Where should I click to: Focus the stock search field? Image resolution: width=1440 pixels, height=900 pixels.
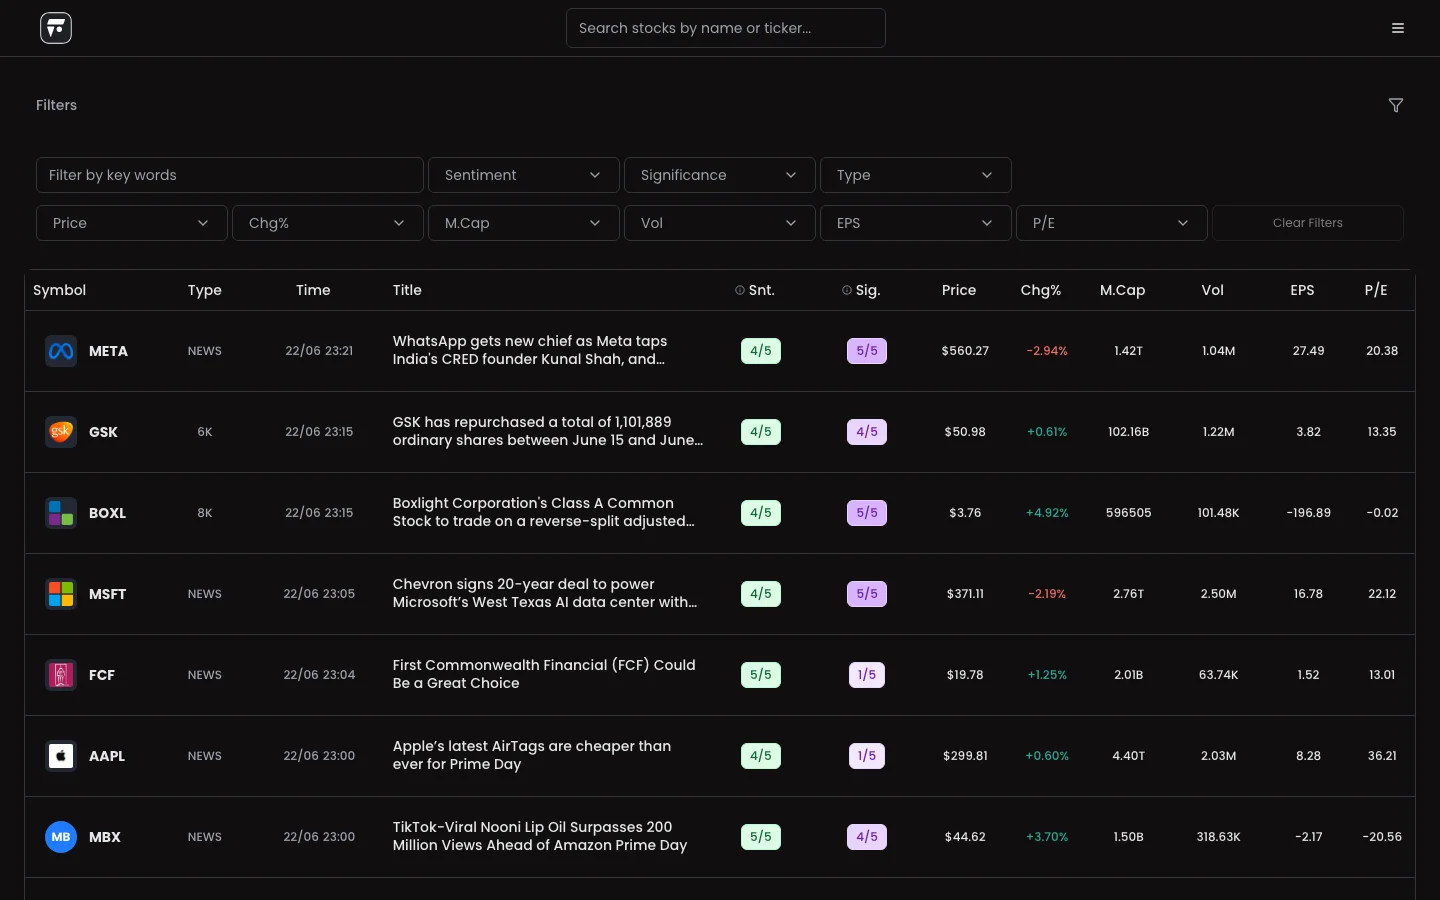pos(726,28)
